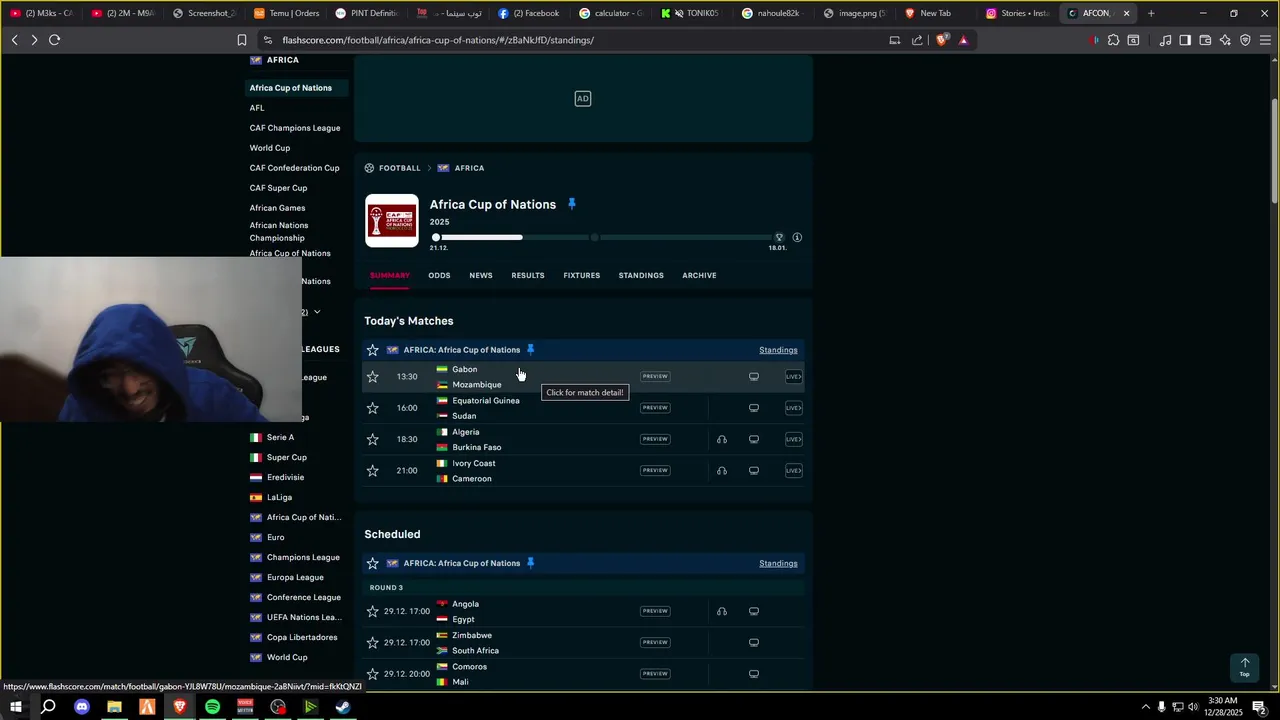Open Serie A in sidebar leagues
This screenshot has width=1280, height=720.
(x=280, y=437)
